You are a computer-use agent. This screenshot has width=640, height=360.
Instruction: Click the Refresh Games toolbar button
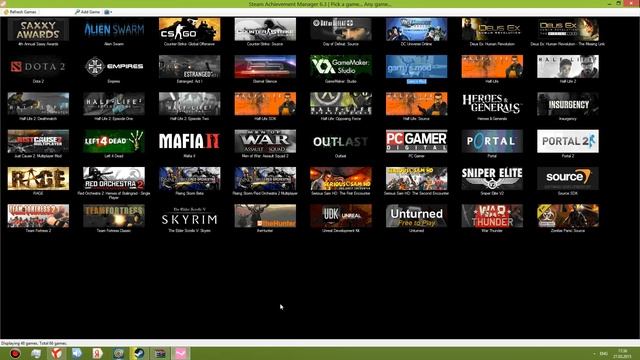20,12
